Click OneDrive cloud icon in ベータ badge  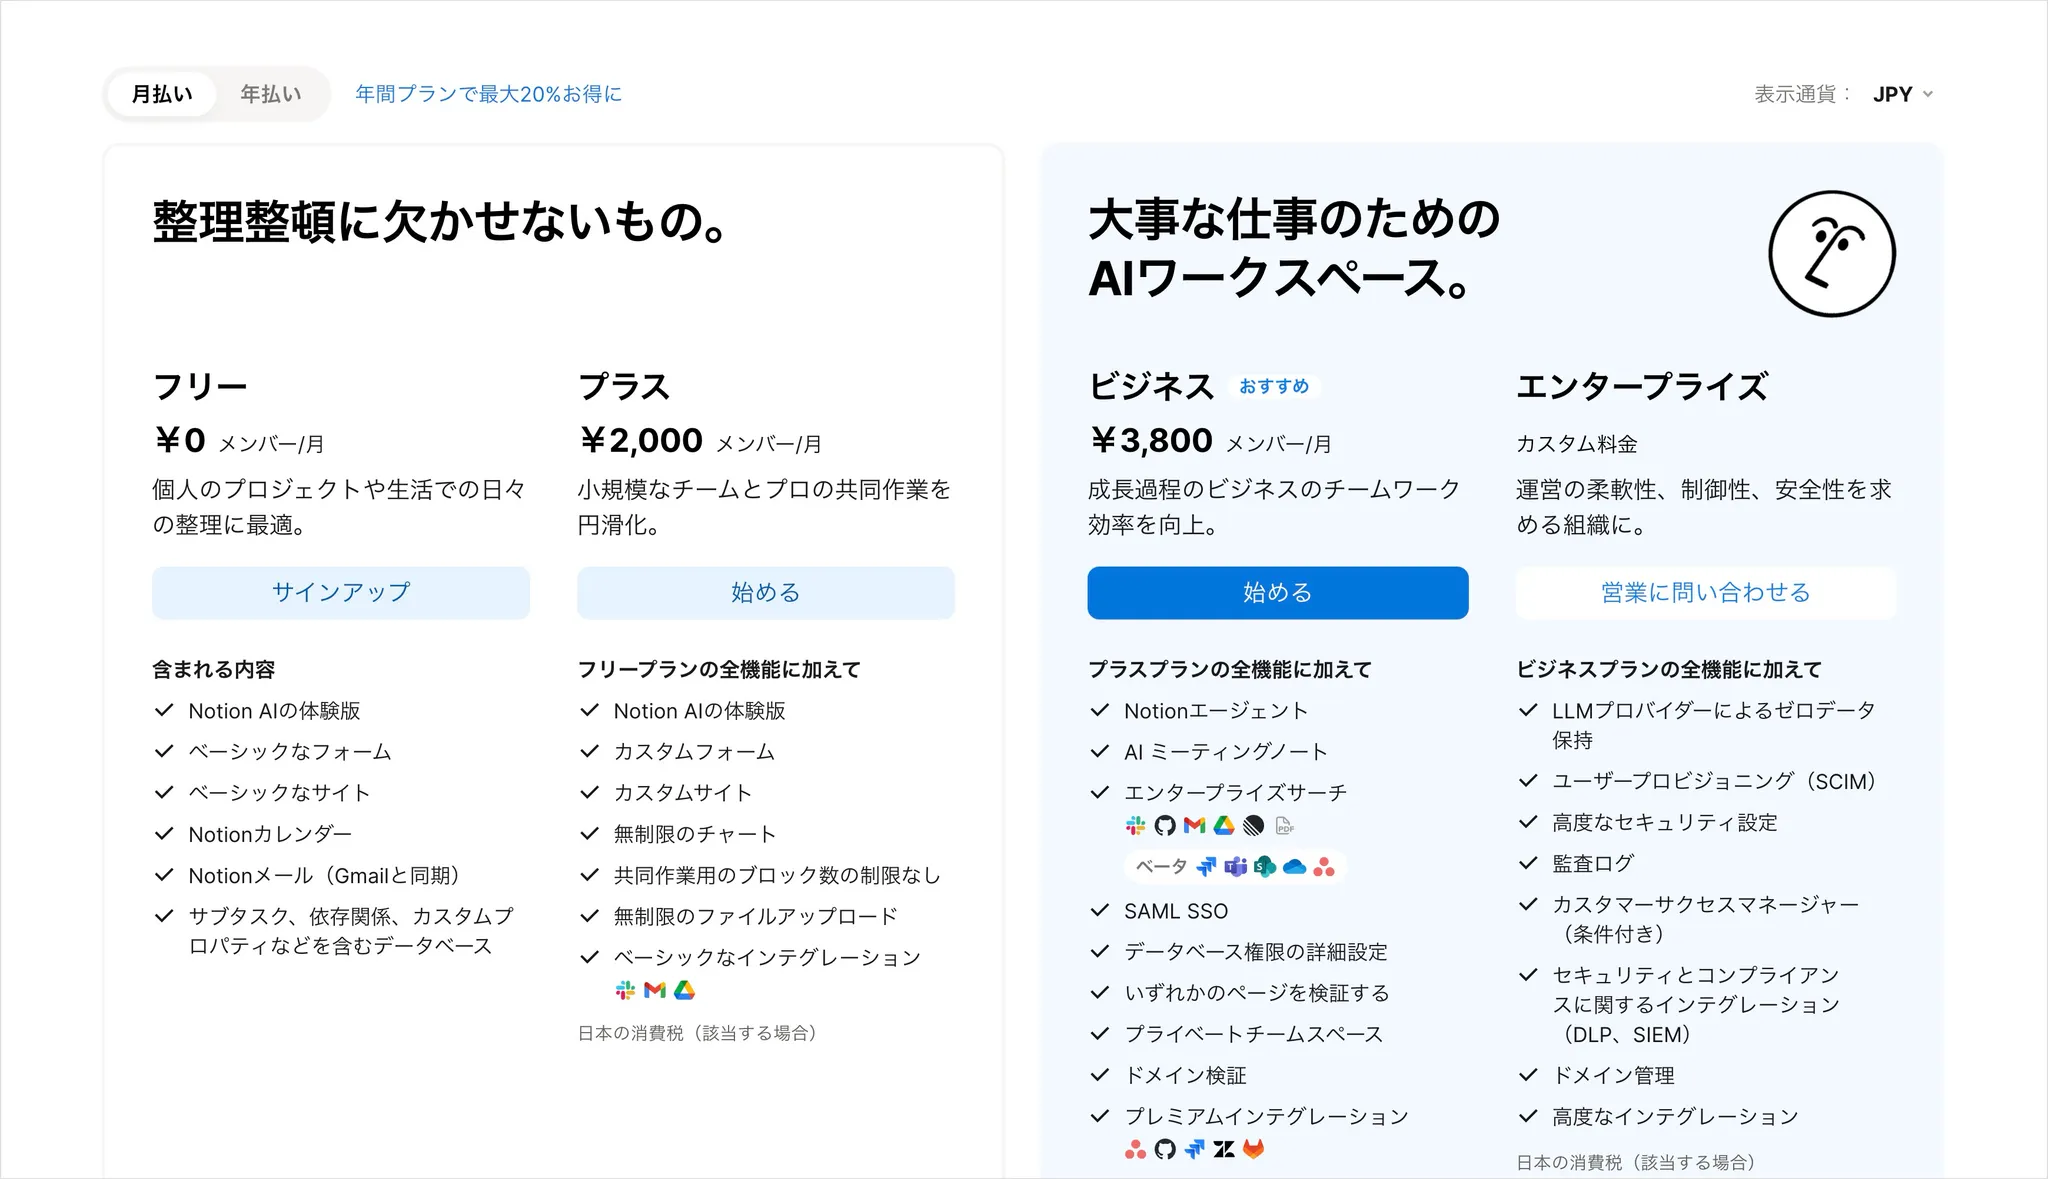coord(1295,867)
